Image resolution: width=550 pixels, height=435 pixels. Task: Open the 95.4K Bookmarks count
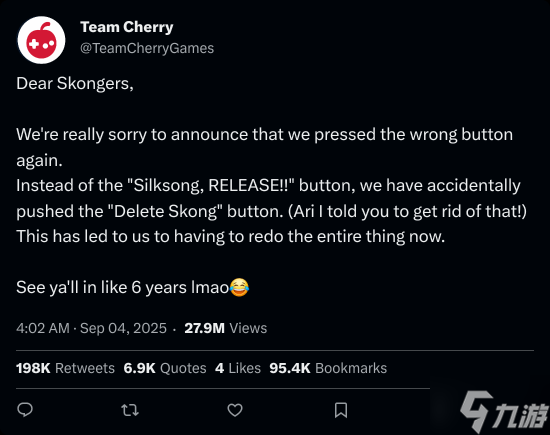pos(328,368)
